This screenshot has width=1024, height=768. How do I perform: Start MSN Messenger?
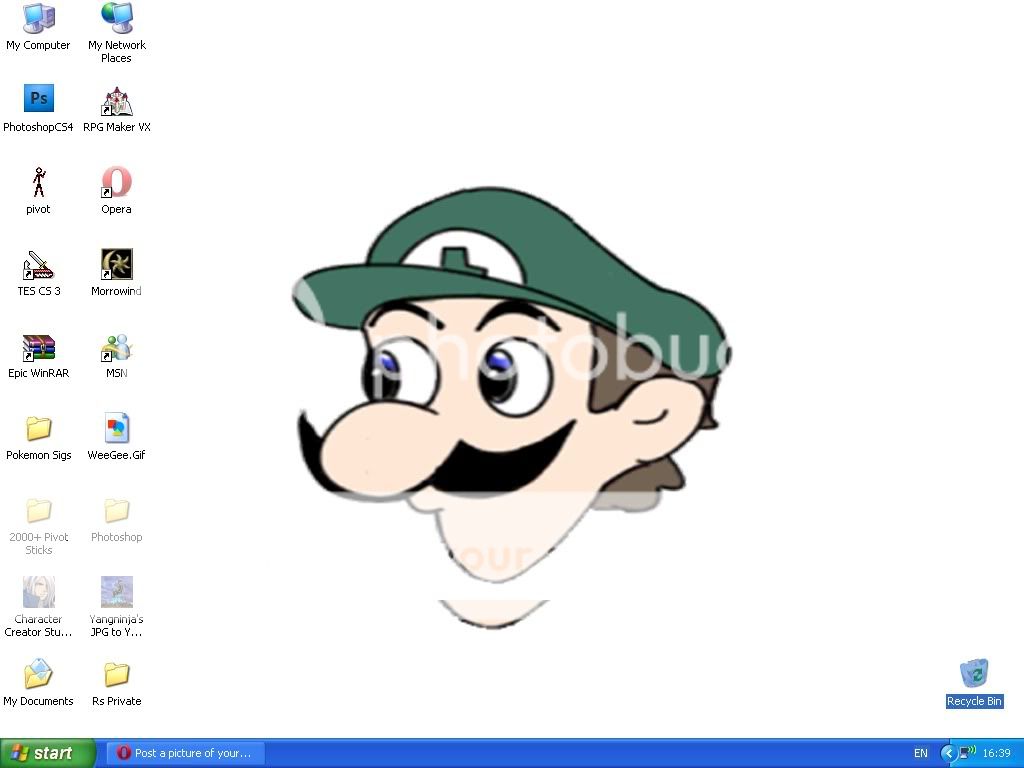[116, 349]
